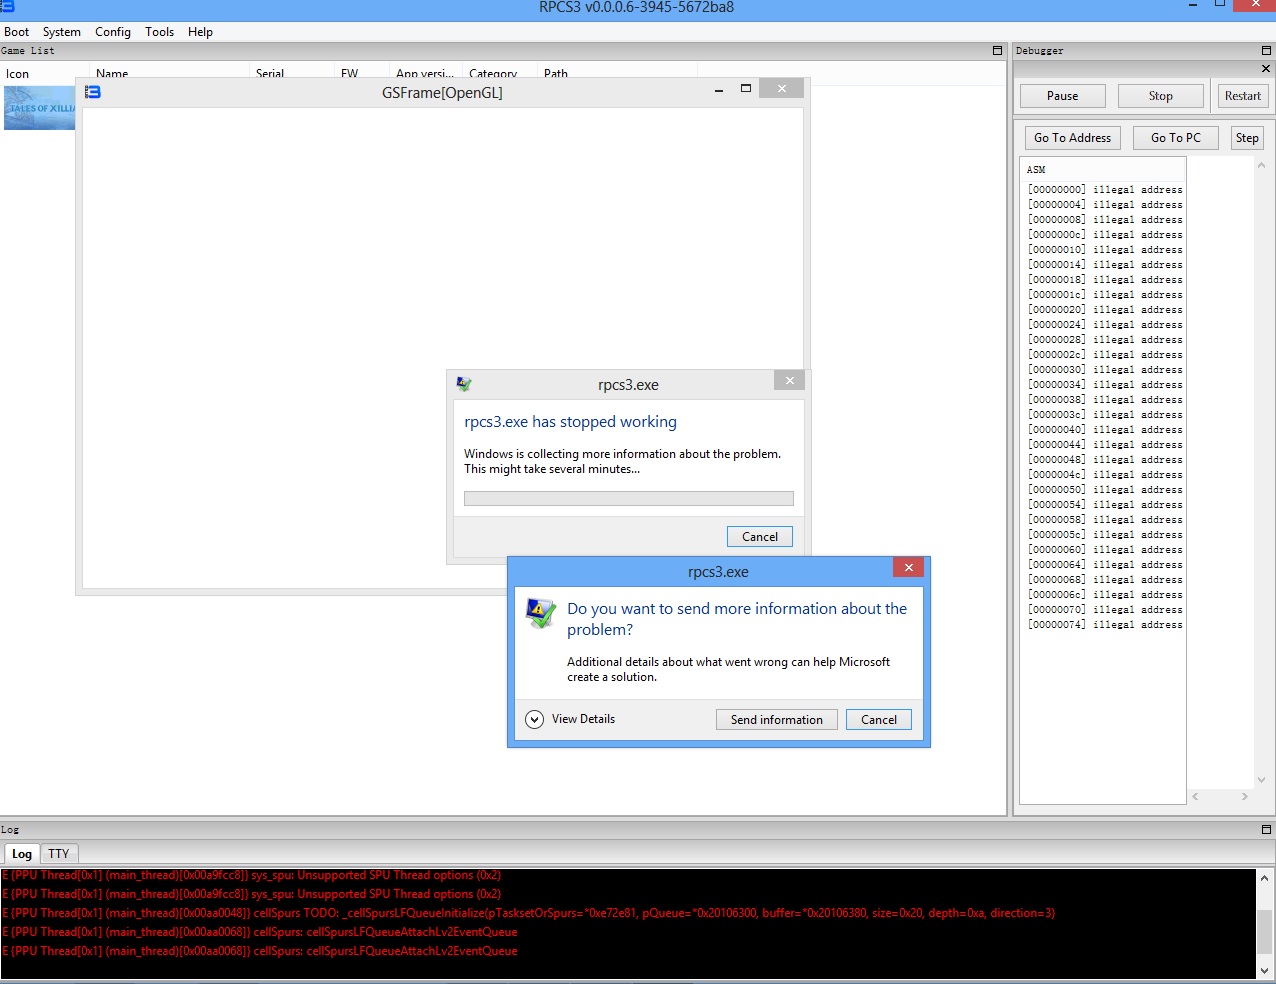Sort game list by Icon column
The width and height of the screenshot is (1276, 984).
[x=18, y=73]
